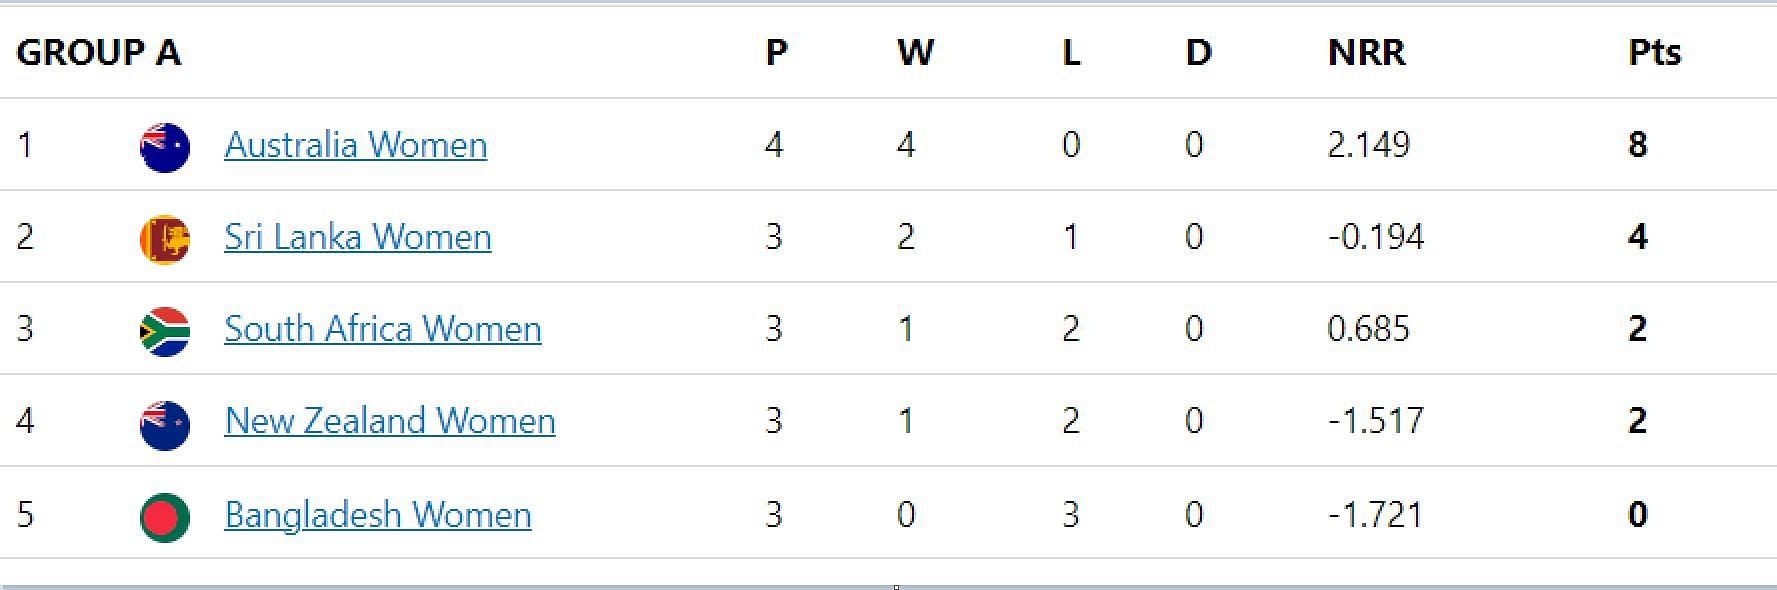The height and width of the screenshot is (590, 1777).
Task: Click the NRR column header
Action: click(1366, 52)
